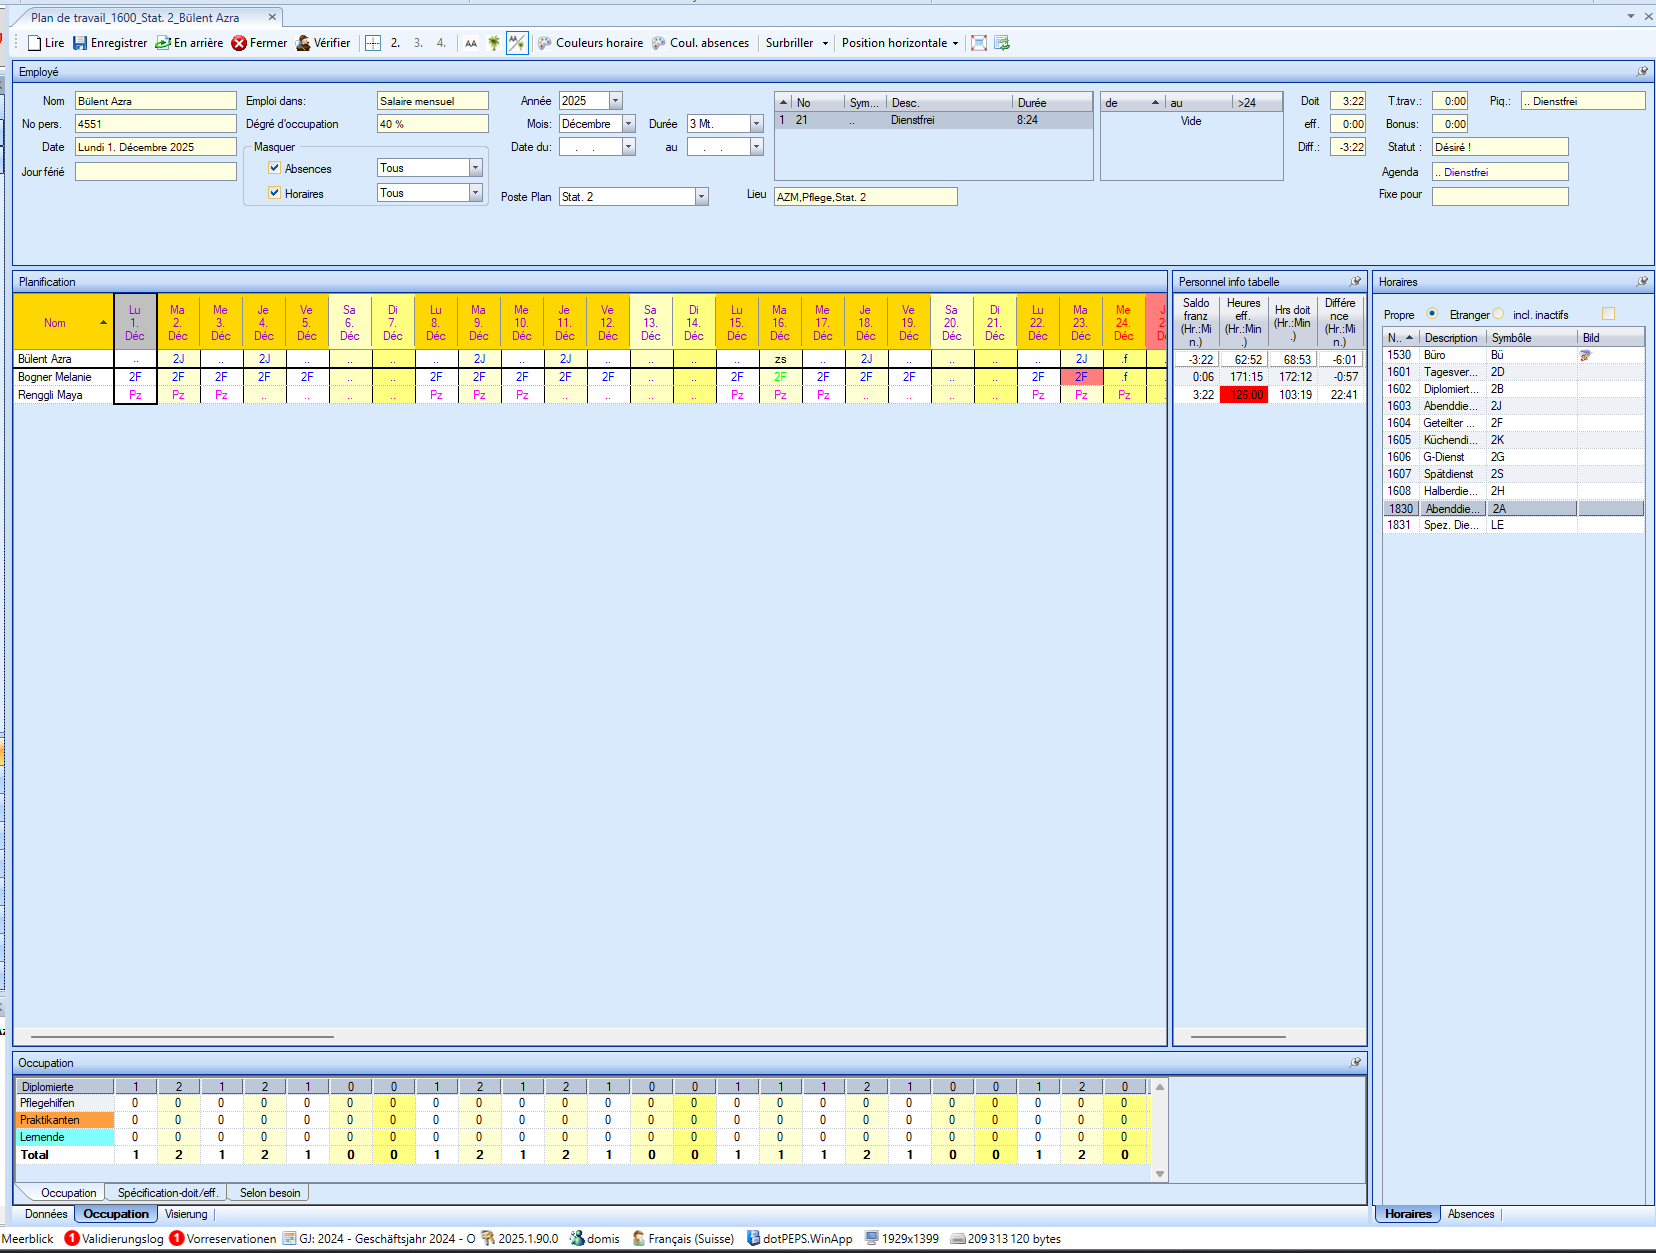
Task: Select the Spätdienst row in Horaires list
Action: (1448, 474)
